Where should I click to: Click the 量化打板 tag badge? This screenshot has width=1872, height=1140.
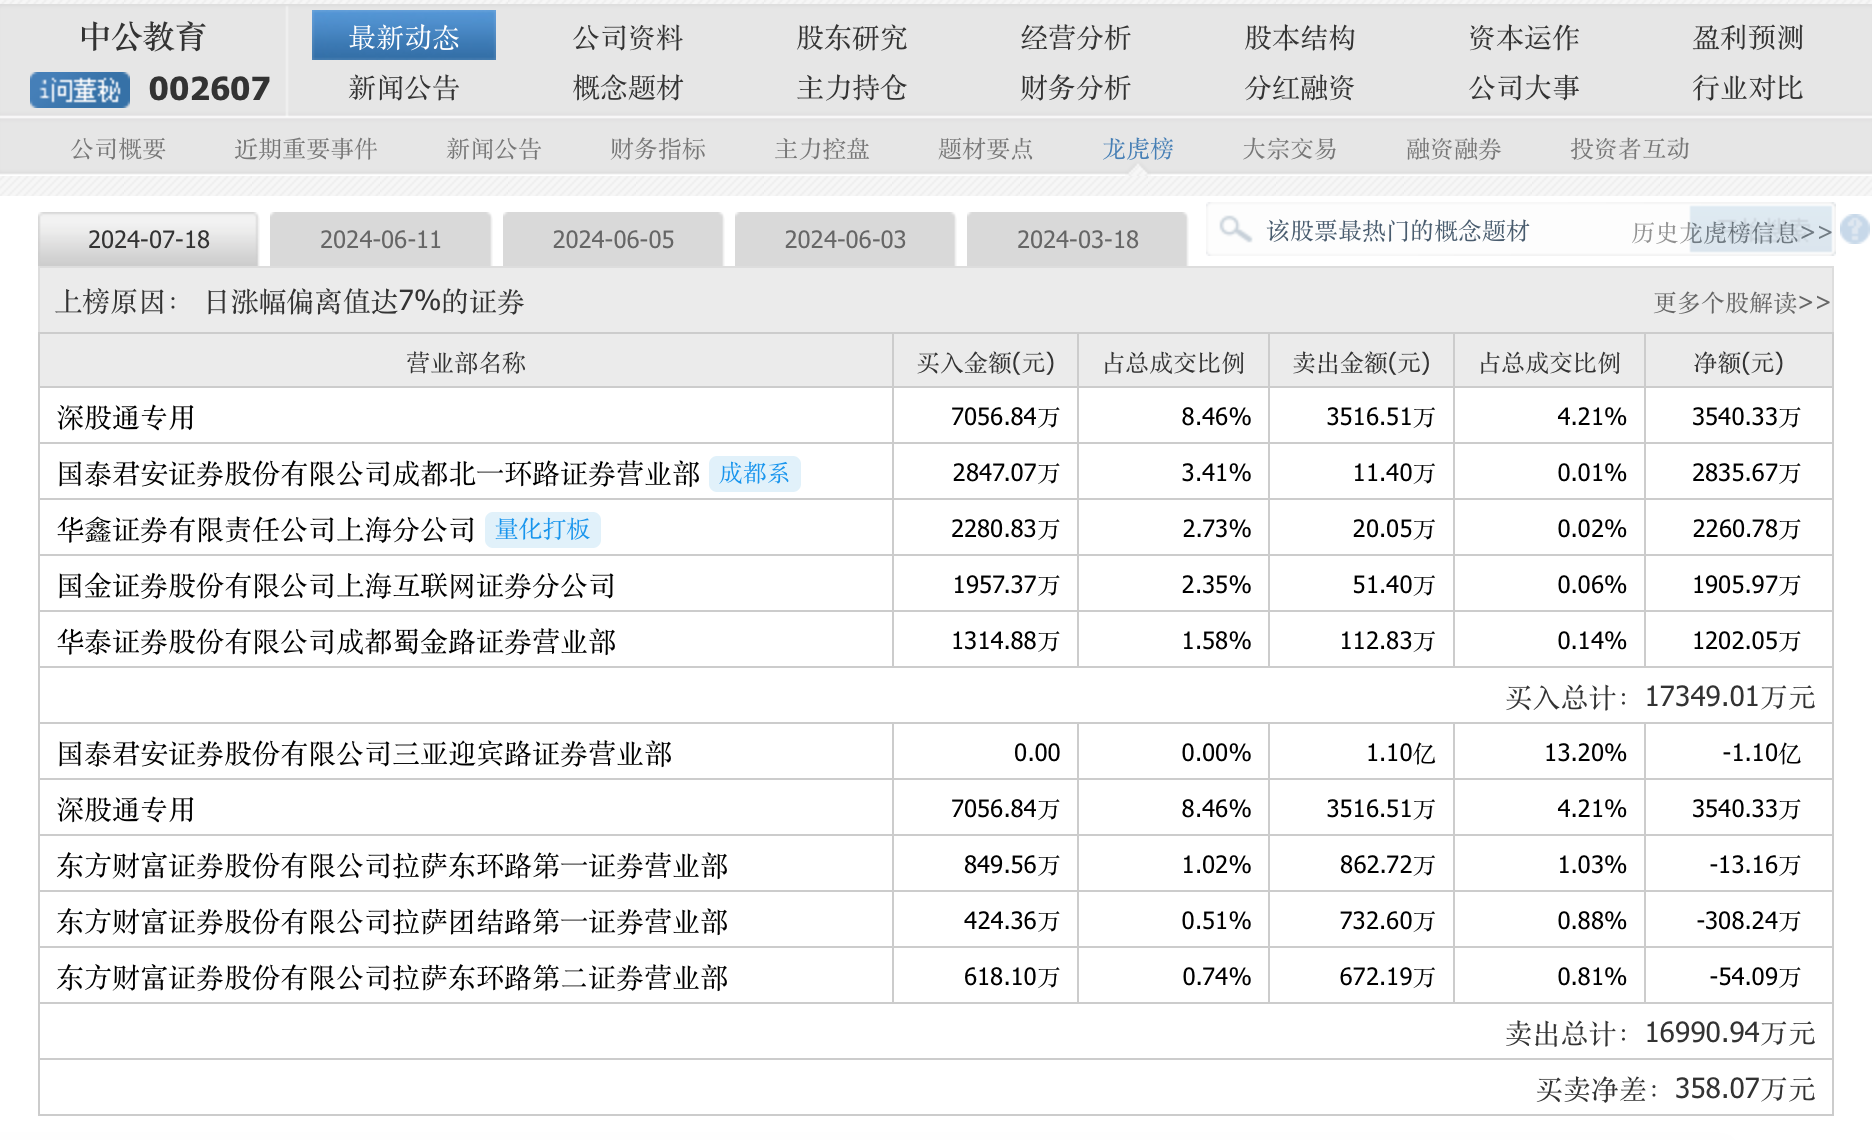(543, 529)
